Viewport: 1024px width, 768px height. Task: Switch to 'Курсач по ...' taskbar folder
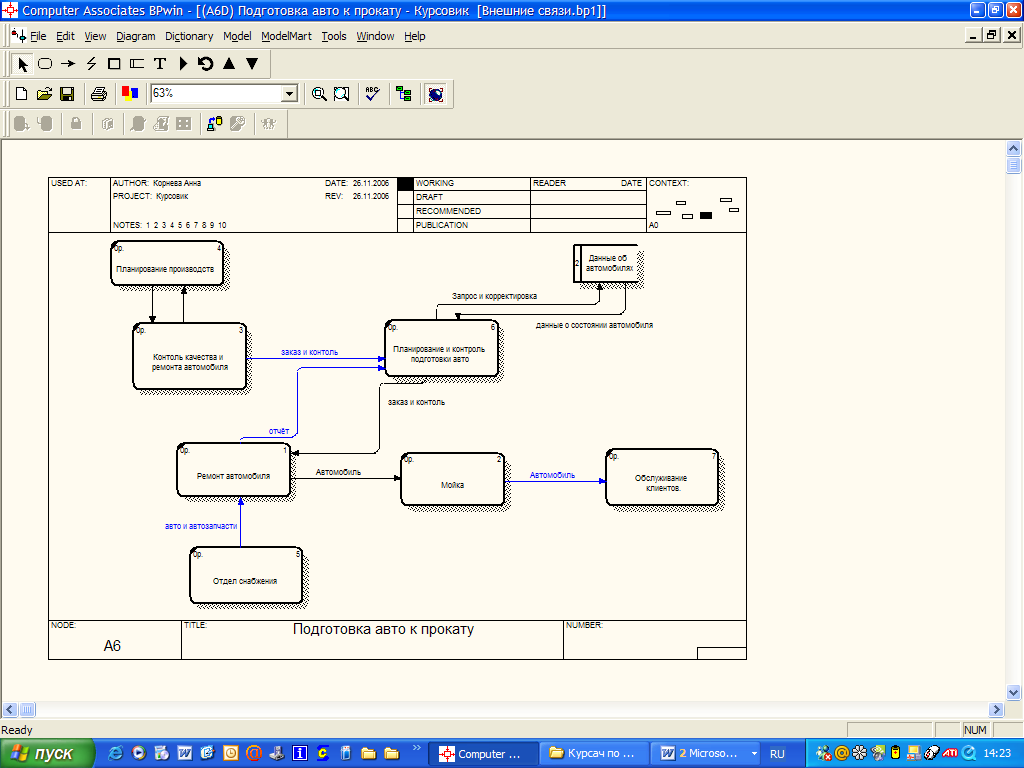593,754
